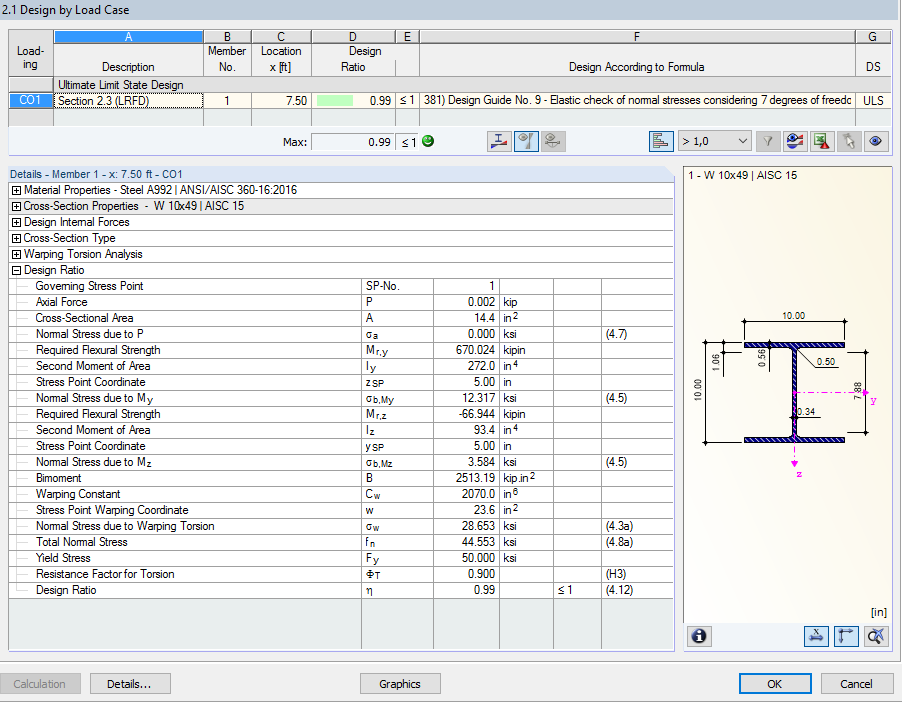Click the filter funnel icon
This screenshot has width=902, height=702.
click(x=767, y=142)
